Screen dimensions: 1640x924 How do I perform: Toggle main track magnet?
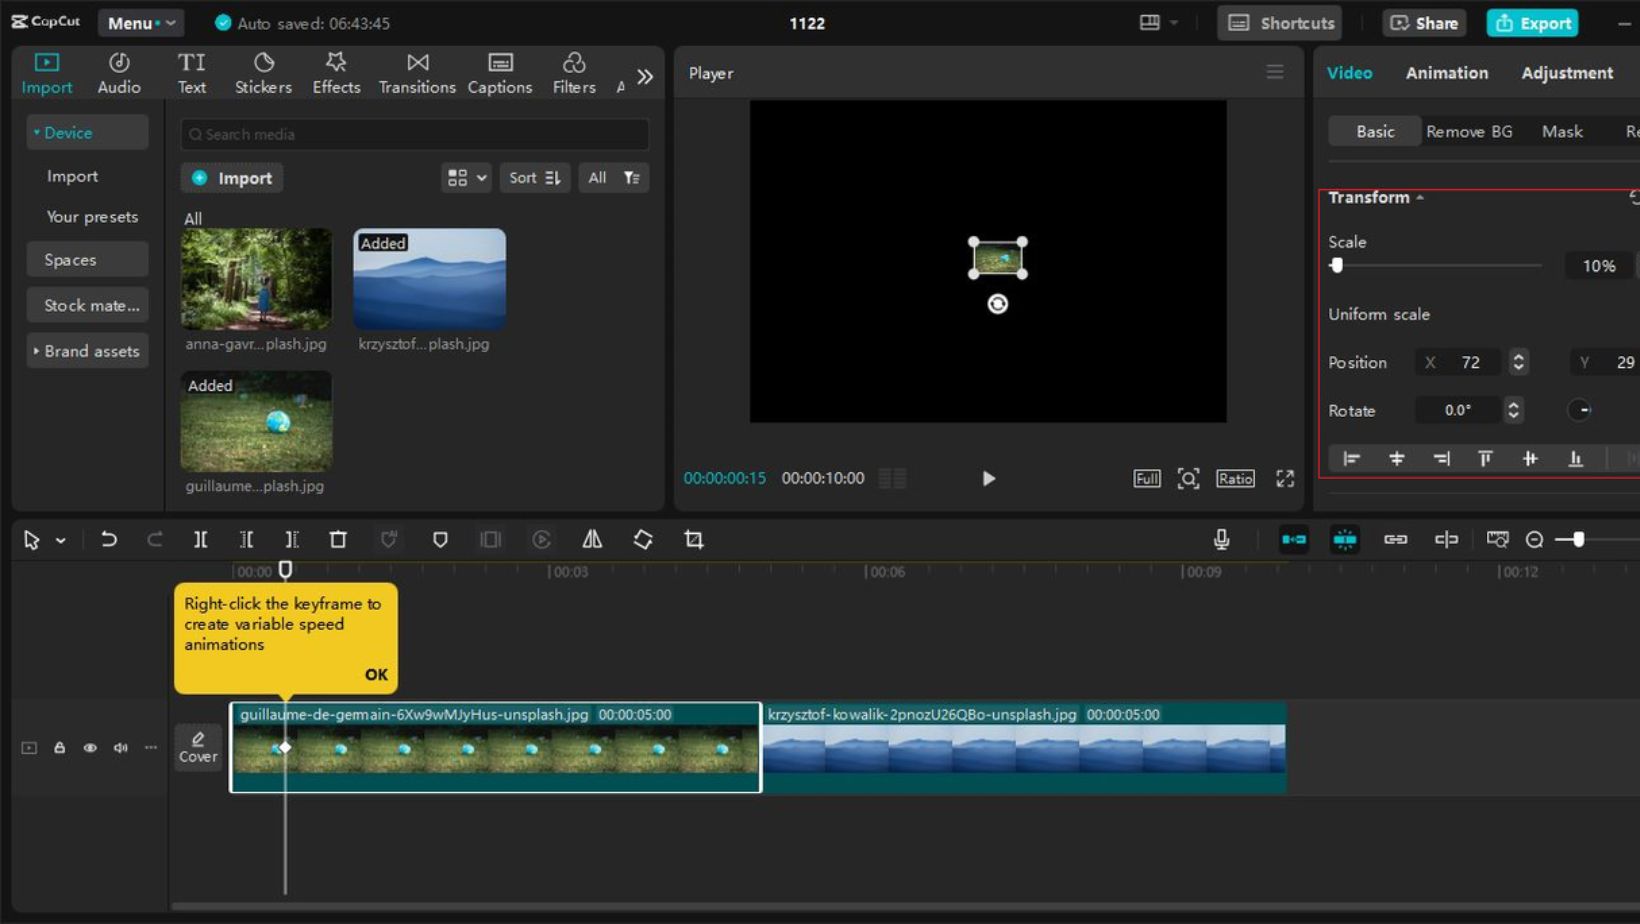pyautogui.click(x=1294, y=540)
